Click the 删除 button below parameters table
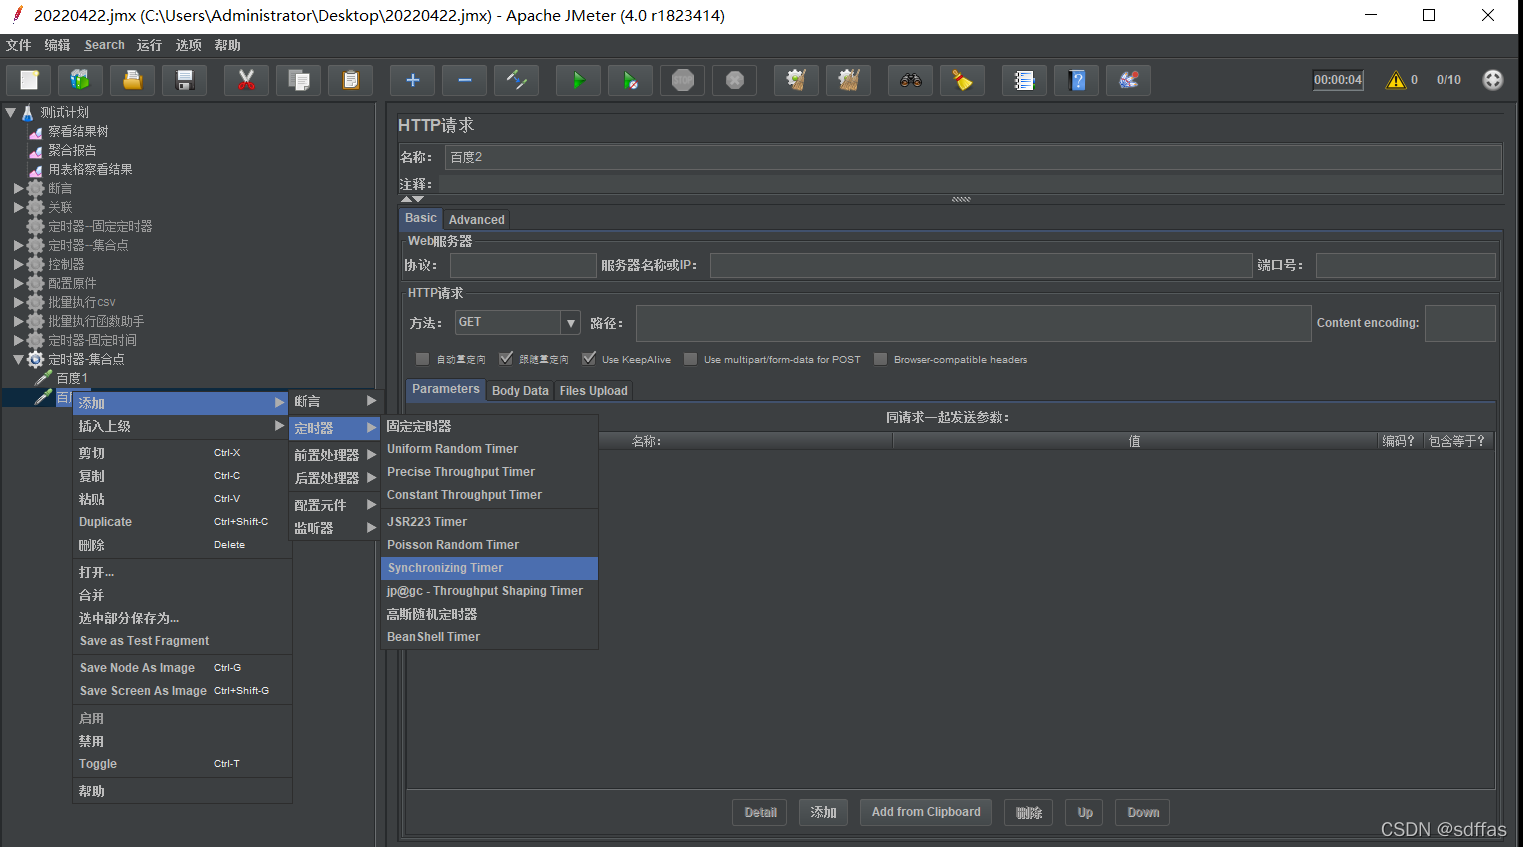This screenshot has width=1523, height=847. (x=1029, y=812)
